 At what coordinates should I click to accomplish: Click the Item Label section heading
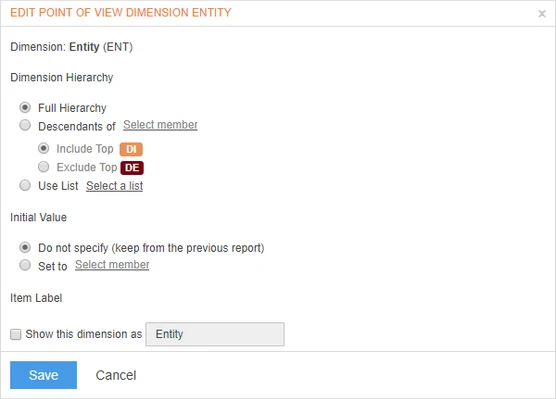(36, 298)
